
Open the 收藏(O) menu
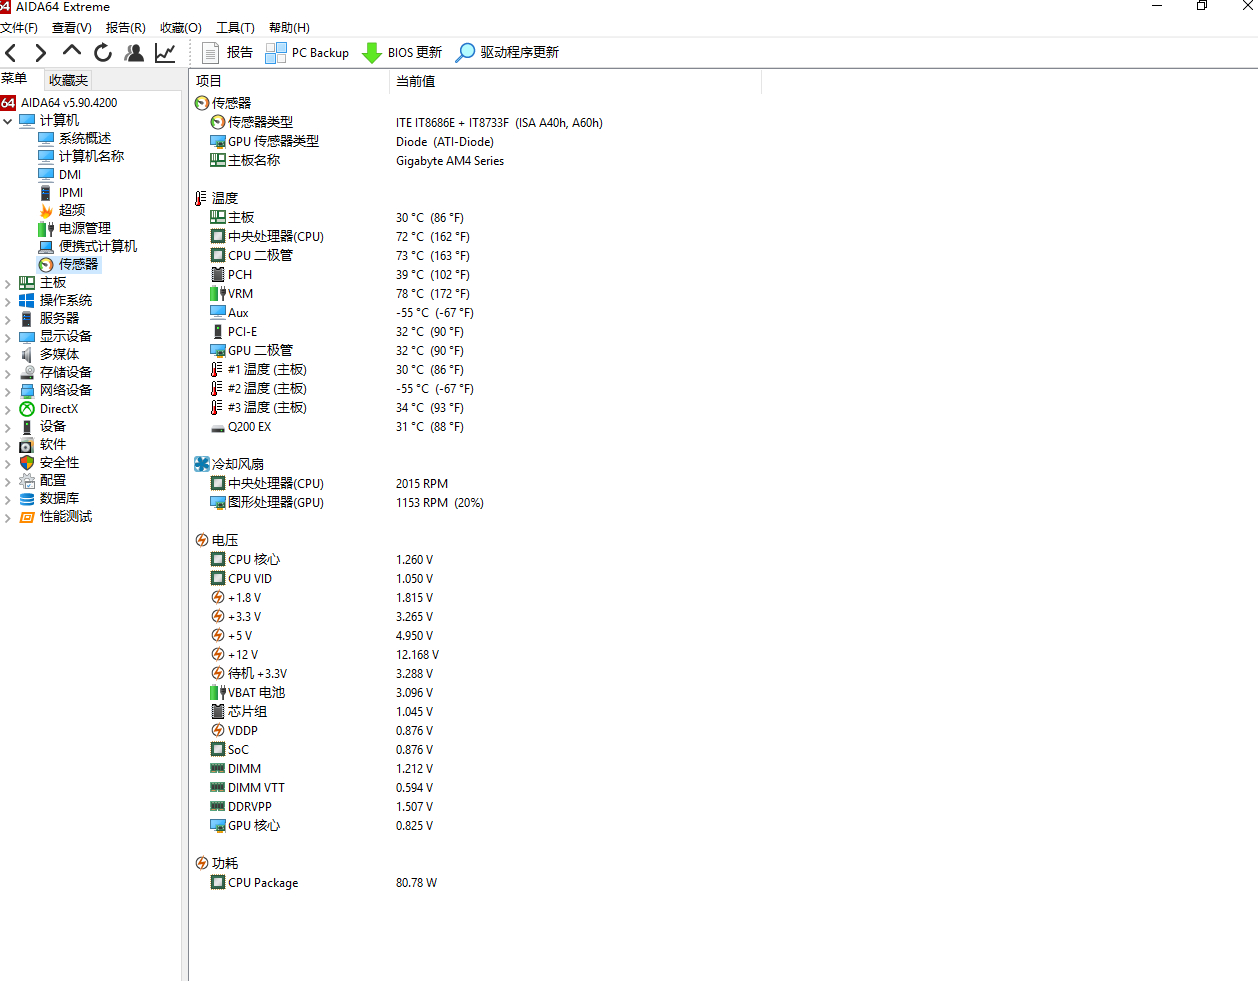(181, 28)
